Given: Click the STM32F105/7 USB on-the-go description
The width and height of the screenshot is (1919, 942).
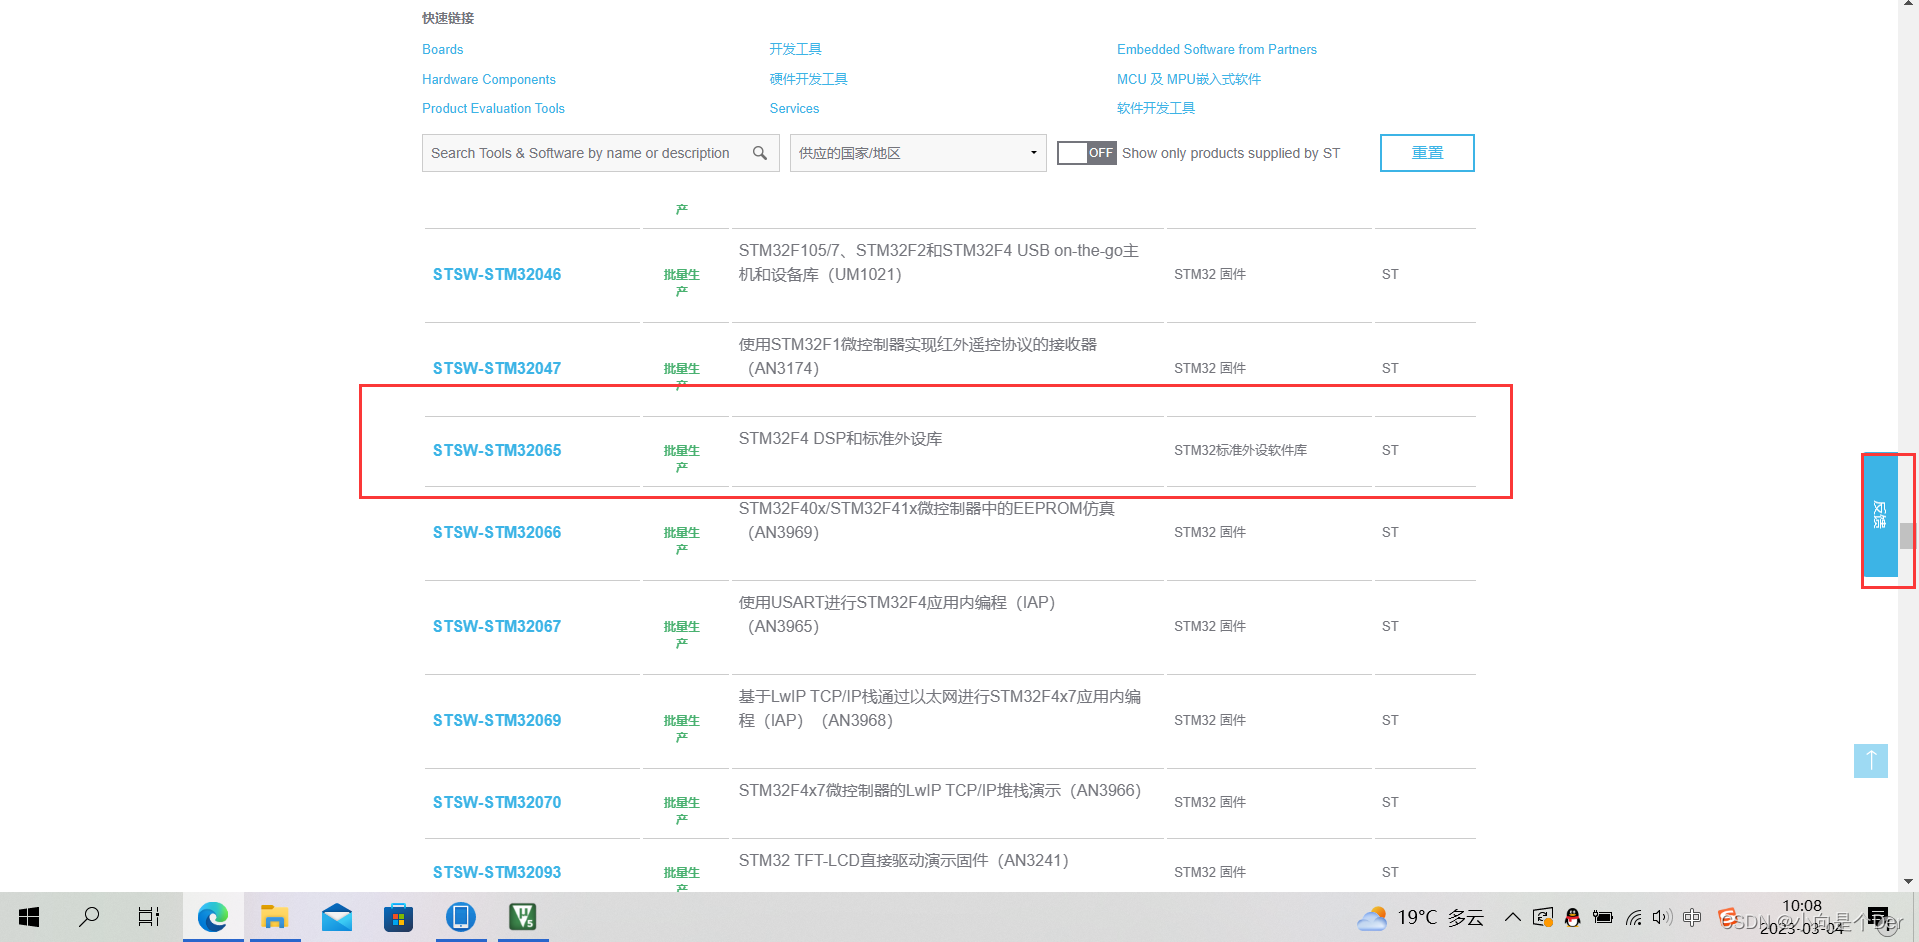Looking at the screenshot, I should tap(938, 262).
